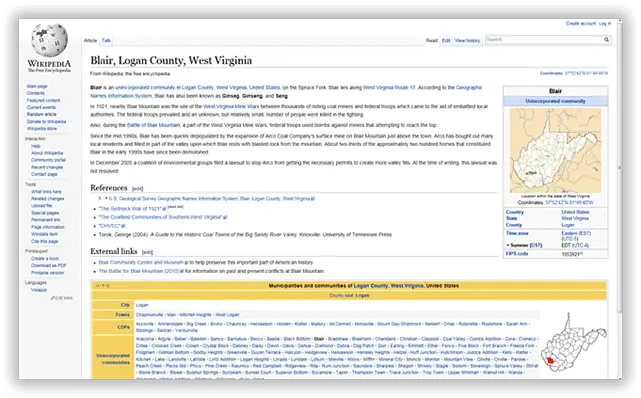The image size is (641, 398).
Task: Click Upload file link
Action: click(42, 206)
